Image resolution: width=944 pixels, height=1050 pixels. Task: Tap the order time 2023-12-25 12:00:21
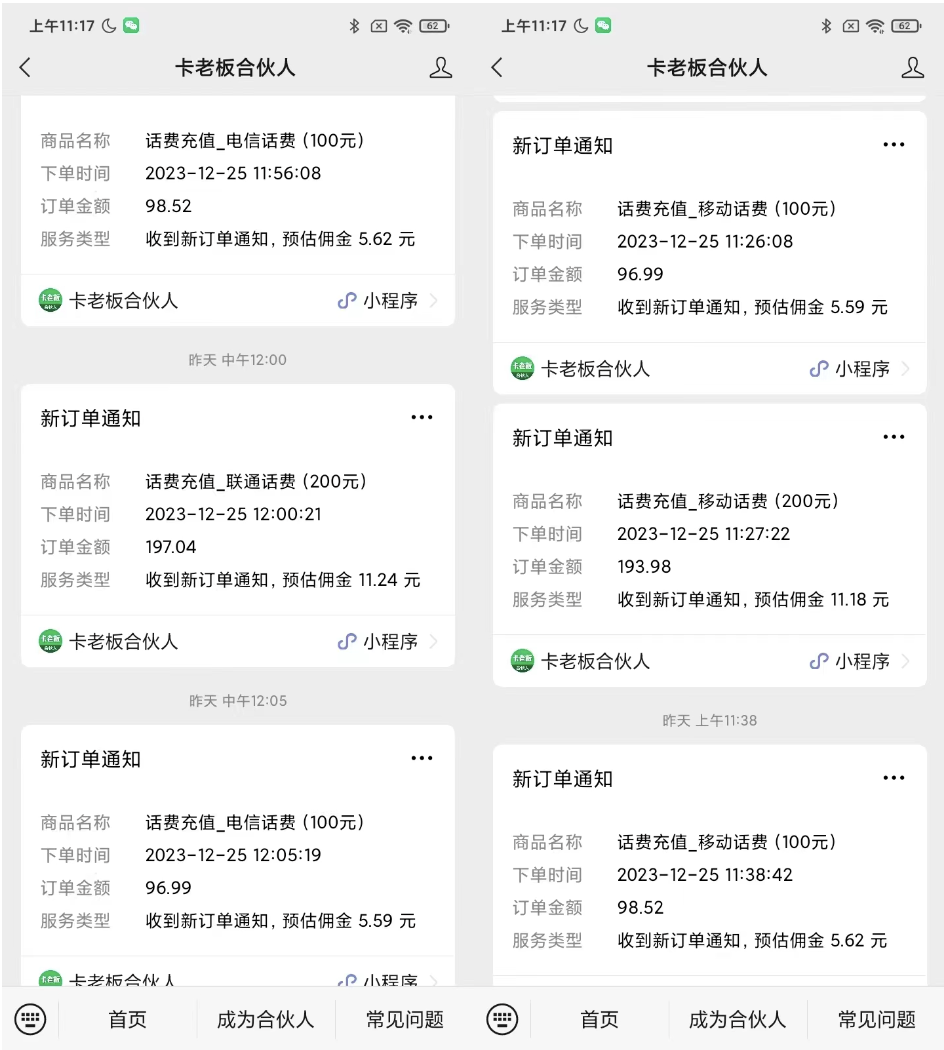233,514
